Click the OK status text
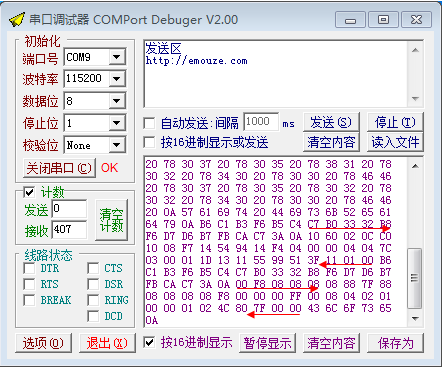443x368 pixels. (x=109, y=168)
